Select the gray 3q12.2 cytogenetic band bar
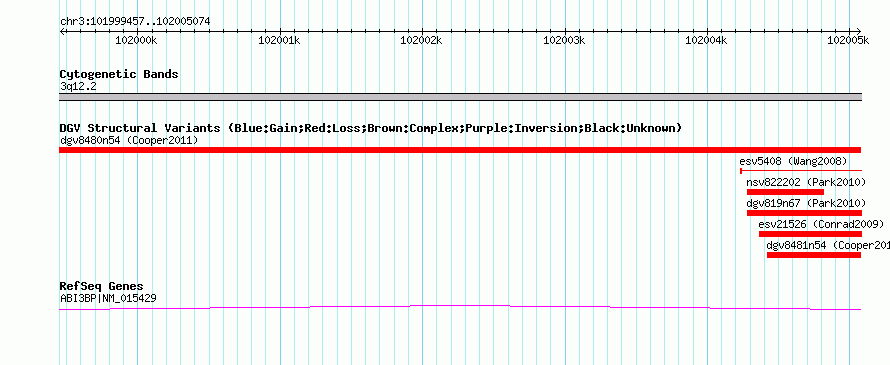Screen dimensions: 890x365 (x=460, y=97)
